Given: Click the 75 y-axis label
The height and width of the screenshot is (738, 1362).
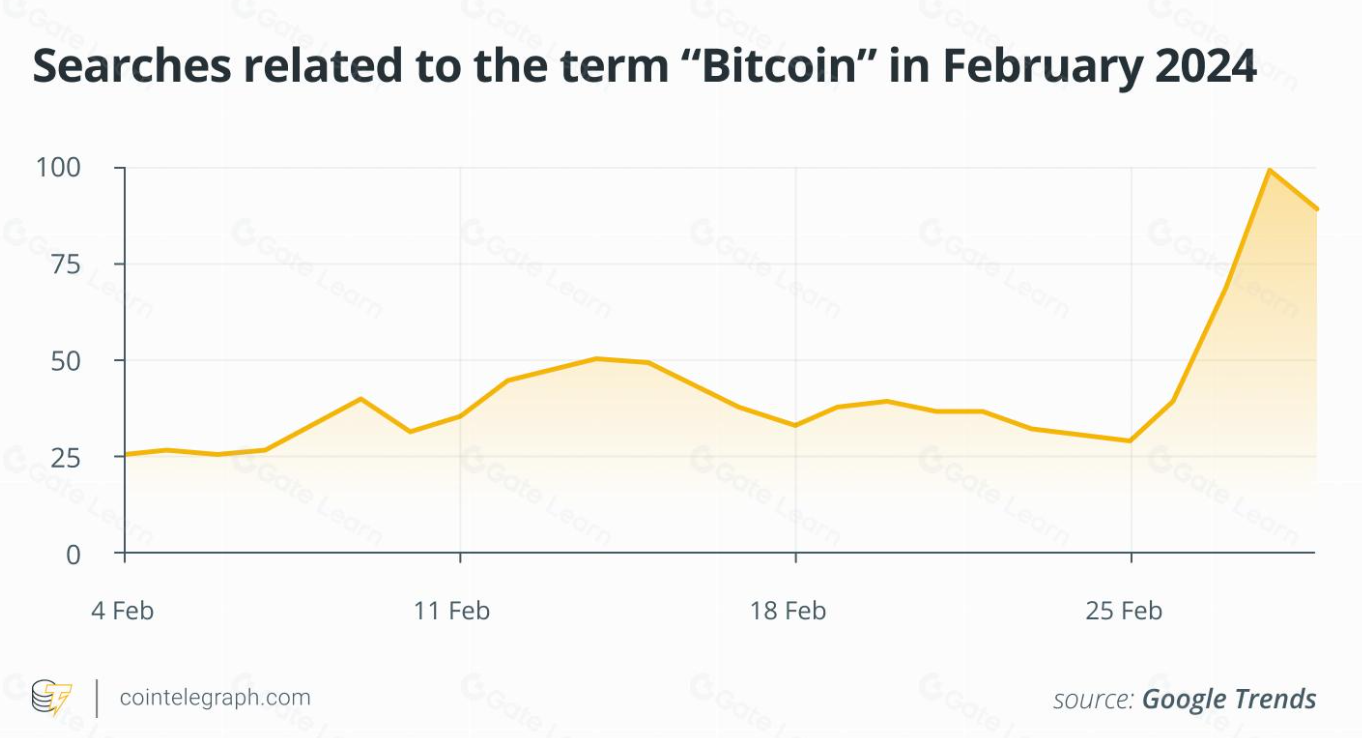Looking at the screenshot, I should click(65, 264).
